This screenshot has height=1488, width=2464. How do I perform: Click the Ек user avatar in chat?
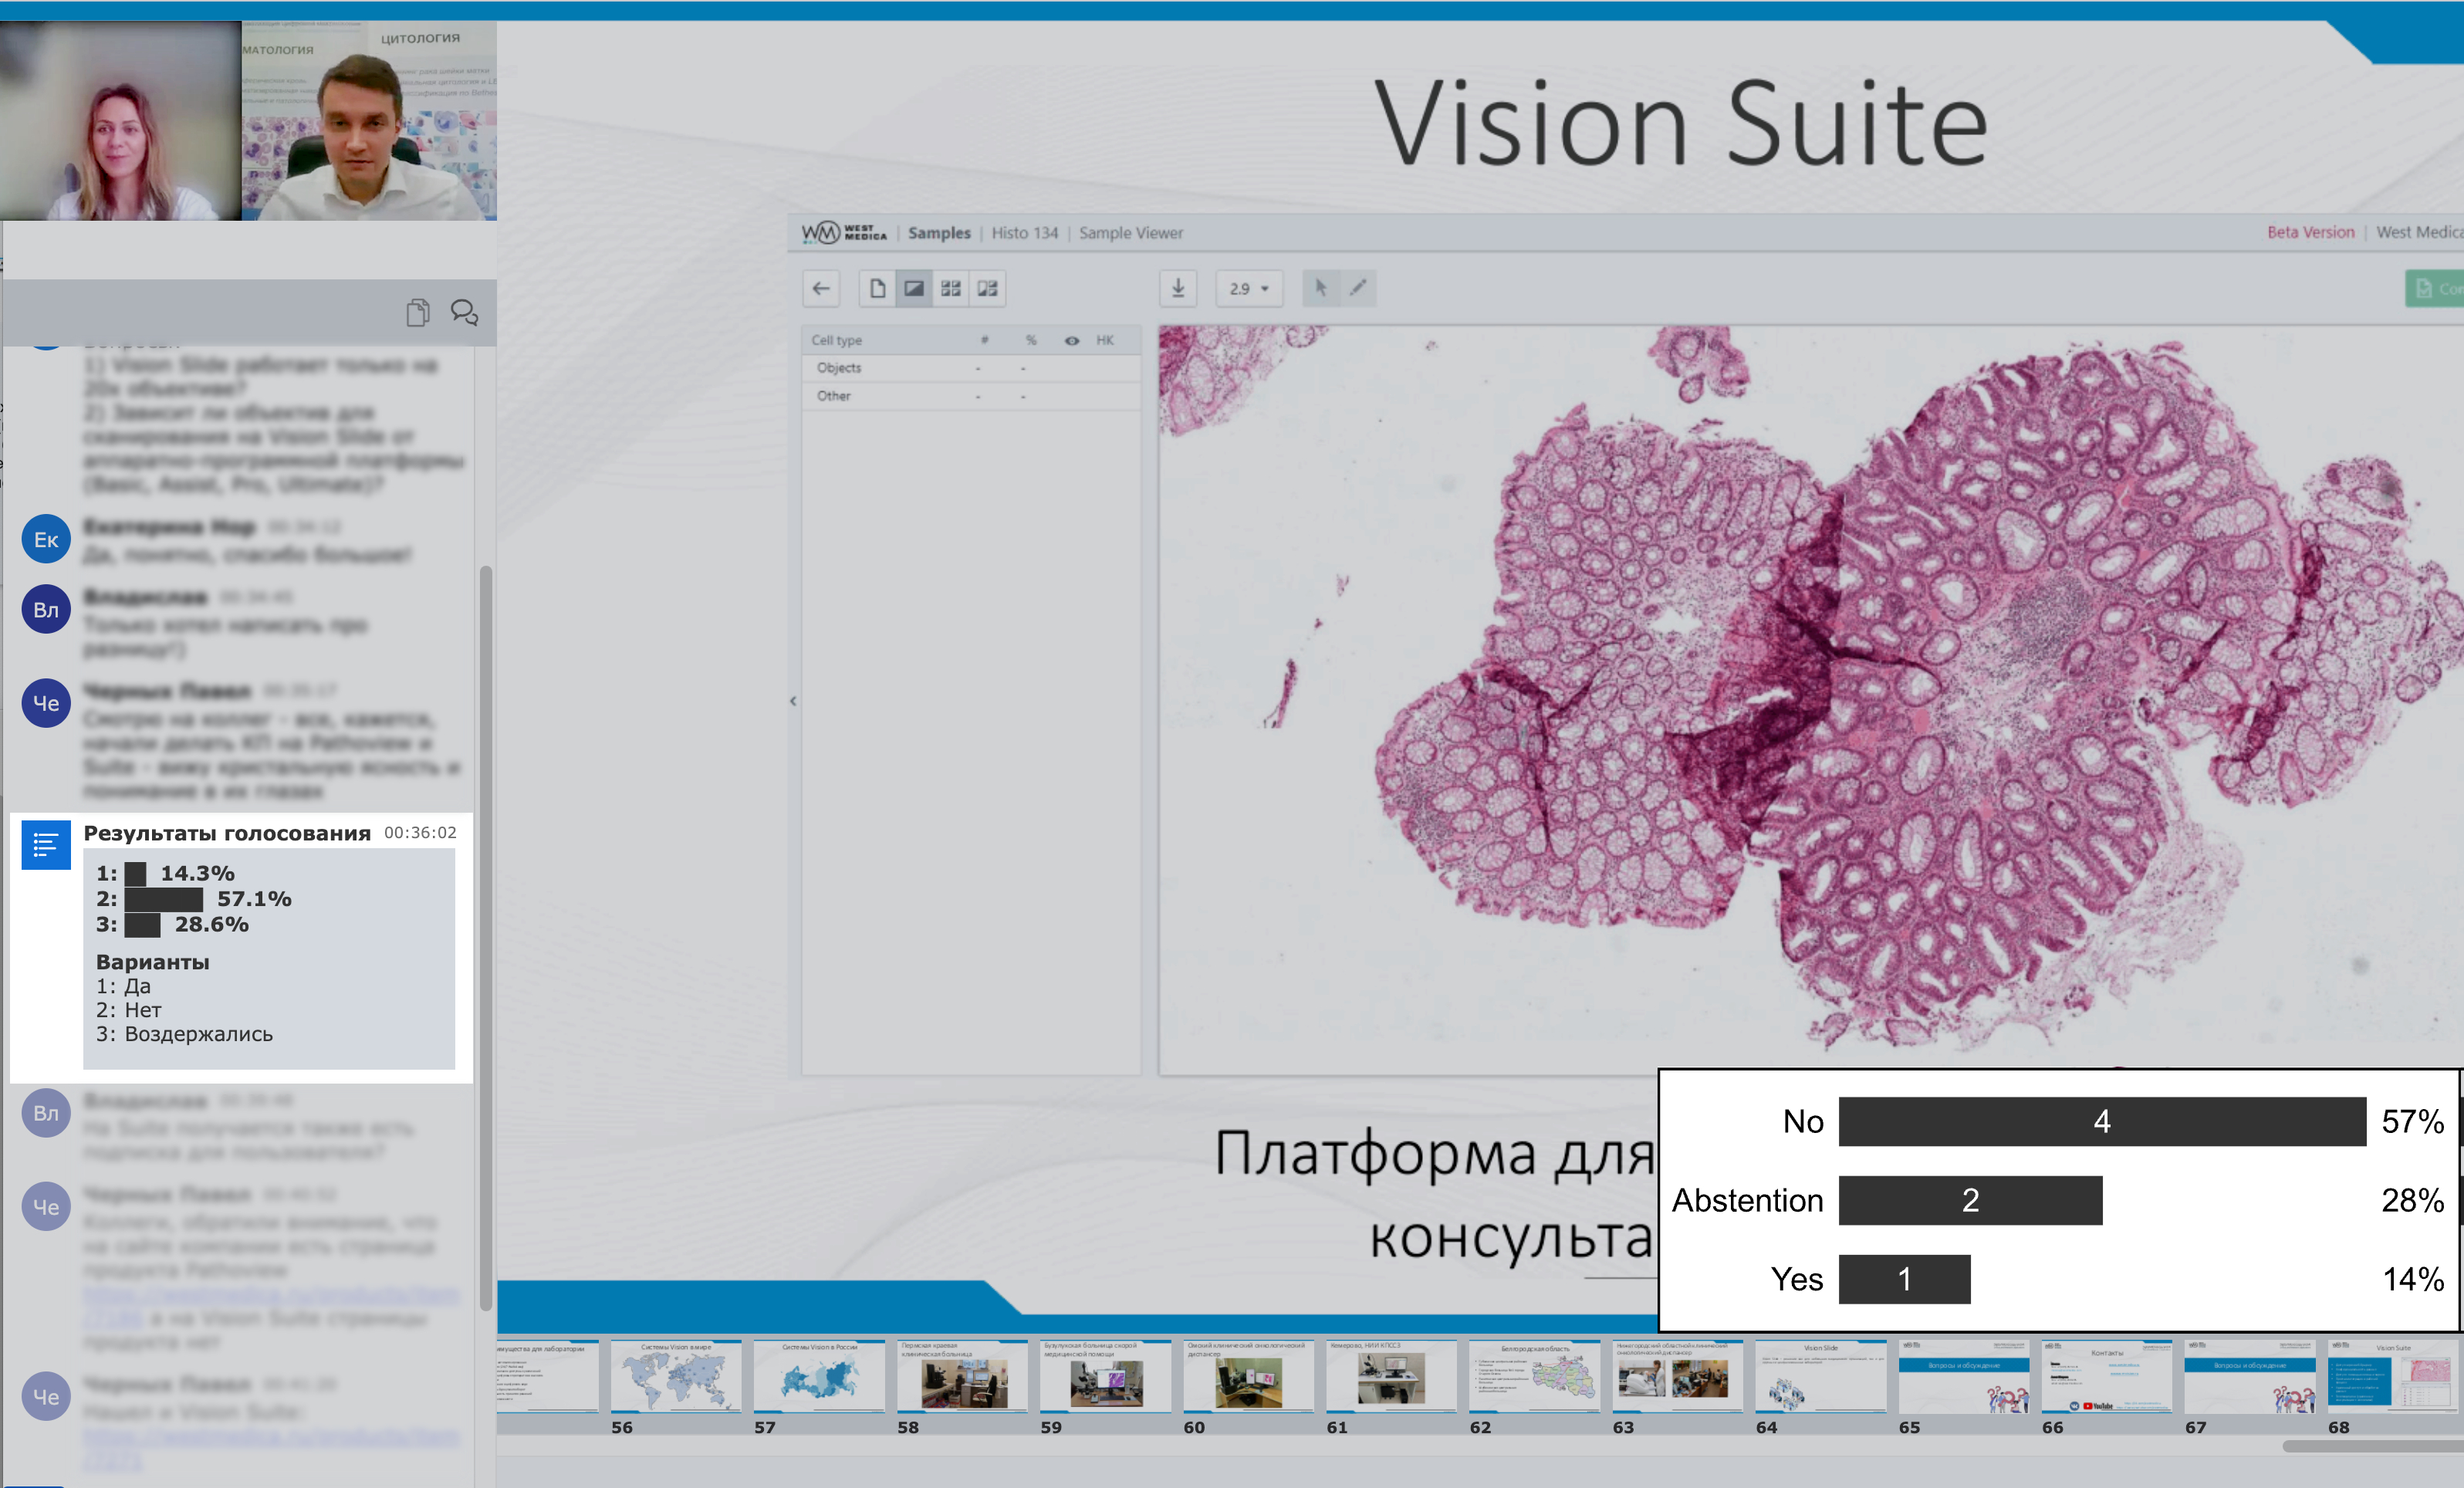tap(46, 540)
